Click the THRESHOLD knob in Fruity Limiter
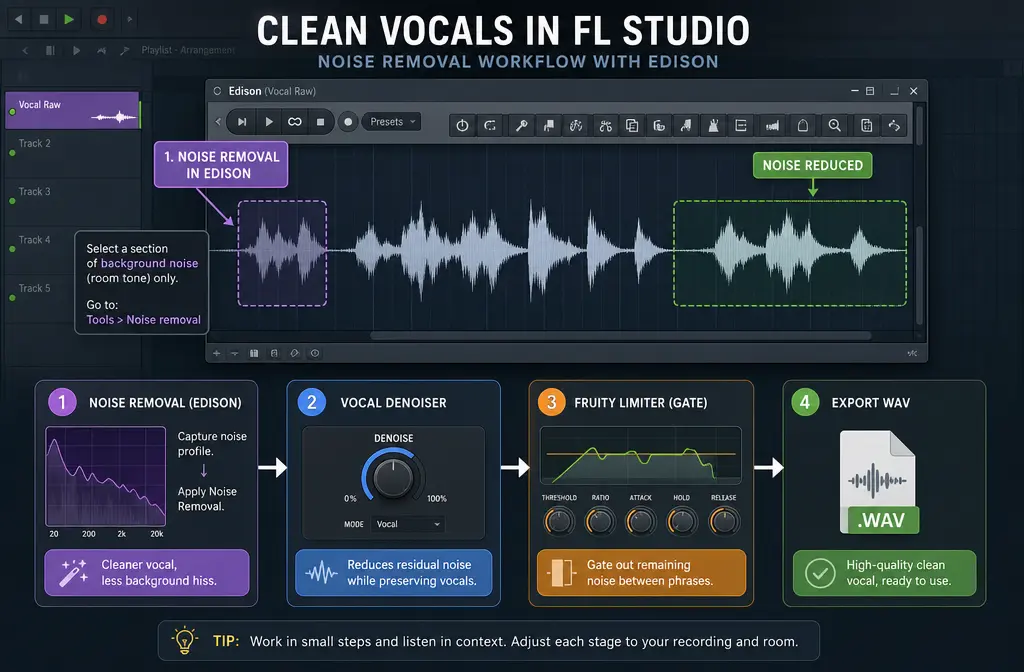Screen dimensions: 1024x672 559,522
